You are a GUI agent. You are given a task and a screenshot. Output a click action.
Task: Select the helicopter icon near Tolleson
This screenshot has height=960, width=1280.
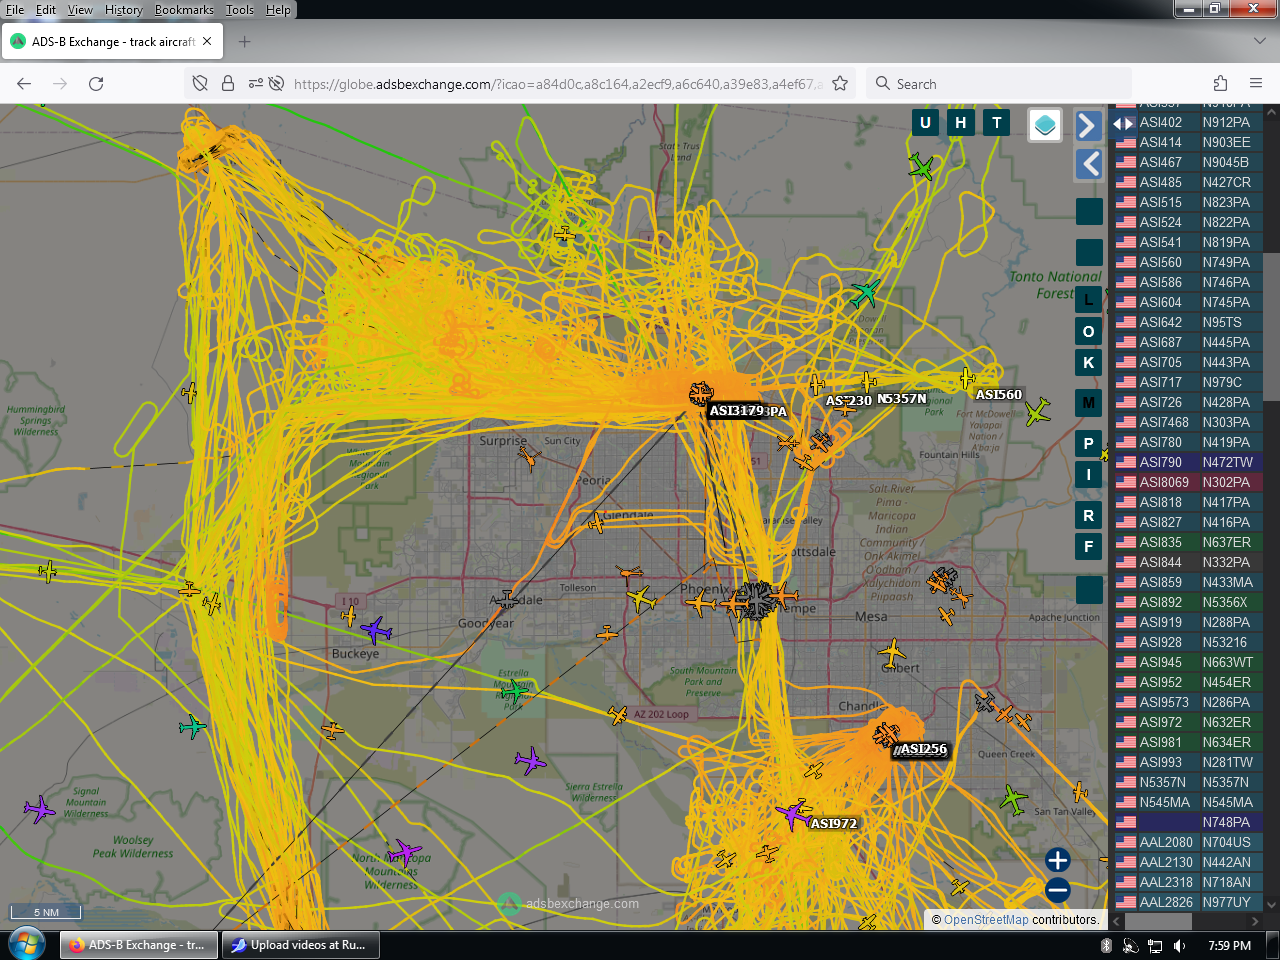click(x=629, y=572)
